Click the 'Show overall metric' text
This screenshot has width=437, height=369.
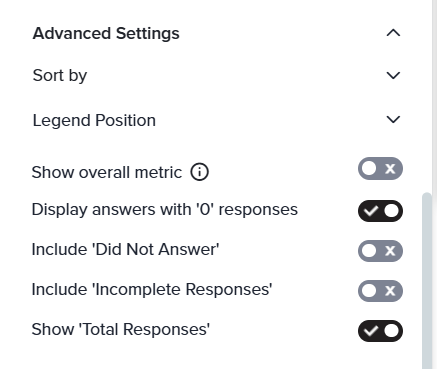pos(107,172)
